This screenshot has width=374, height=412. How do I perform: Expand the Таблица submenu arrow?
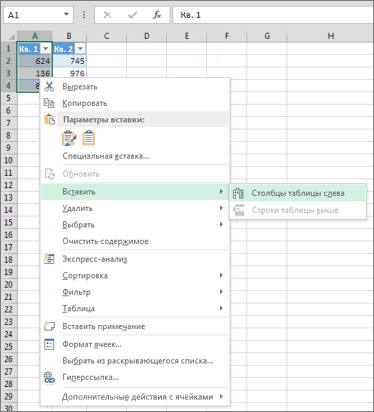click(221, 308)
